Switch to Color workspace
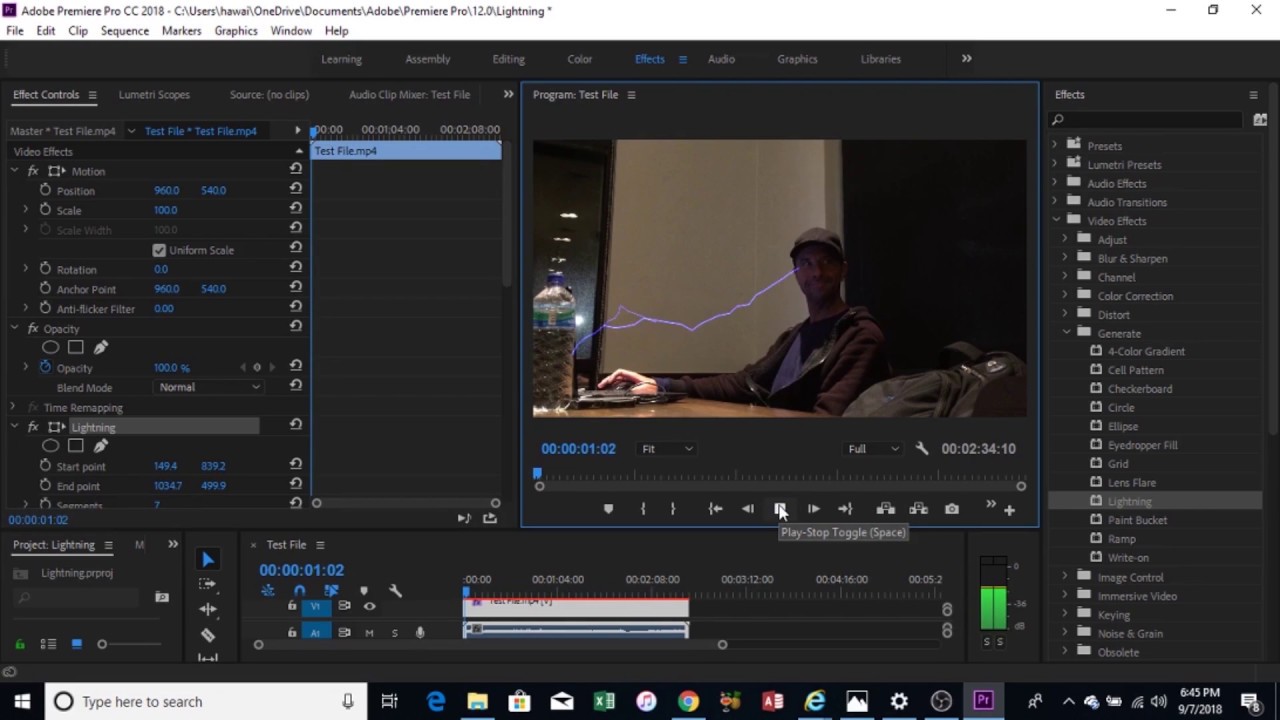Viewport: 1280px width, 720px height. coord(580,59)
